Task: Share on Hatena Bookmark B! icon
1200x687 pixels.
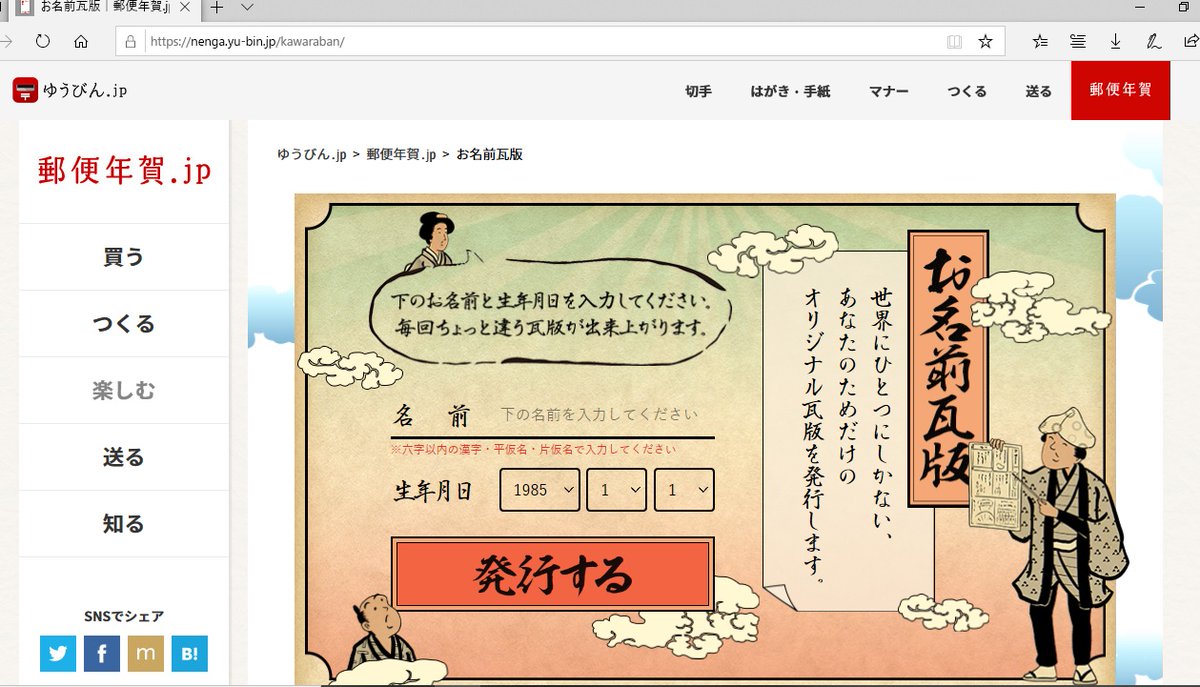Action: point(189,653)
